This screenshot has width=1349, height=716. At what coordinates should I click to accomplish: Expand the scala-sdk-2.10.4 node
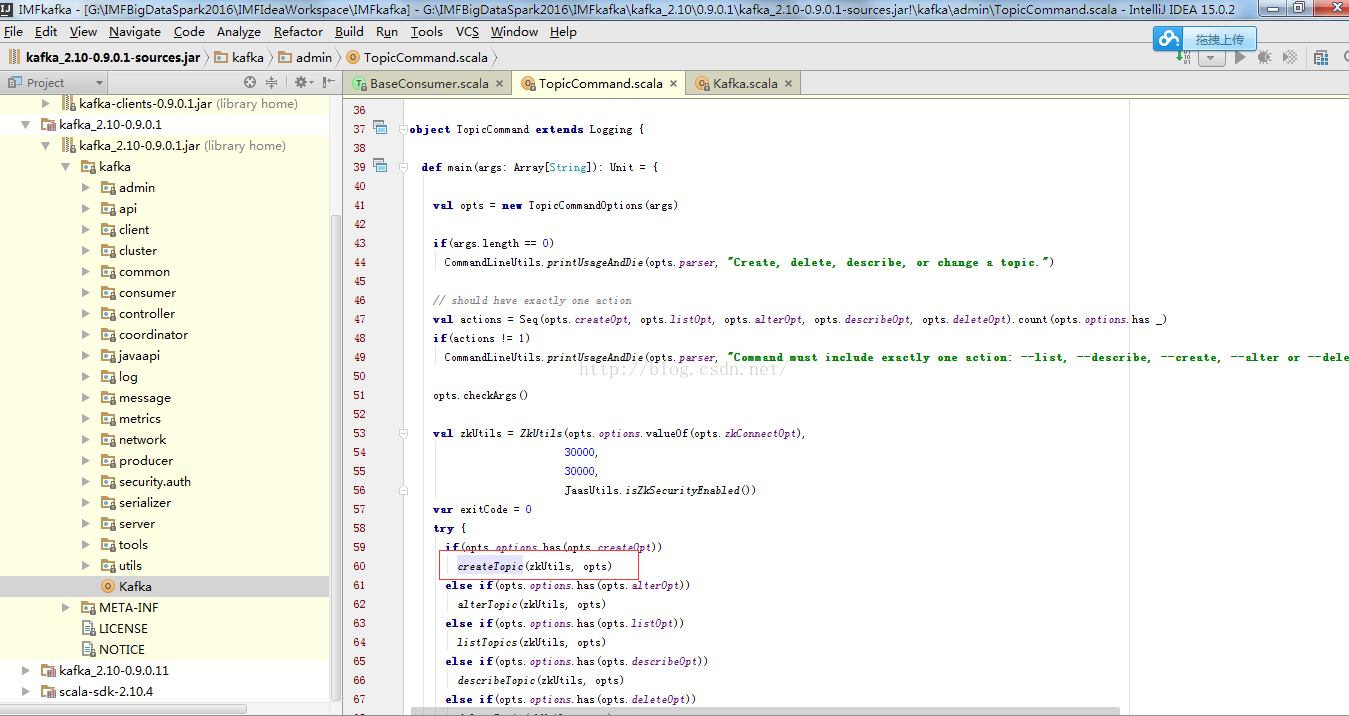pos(26,691)
